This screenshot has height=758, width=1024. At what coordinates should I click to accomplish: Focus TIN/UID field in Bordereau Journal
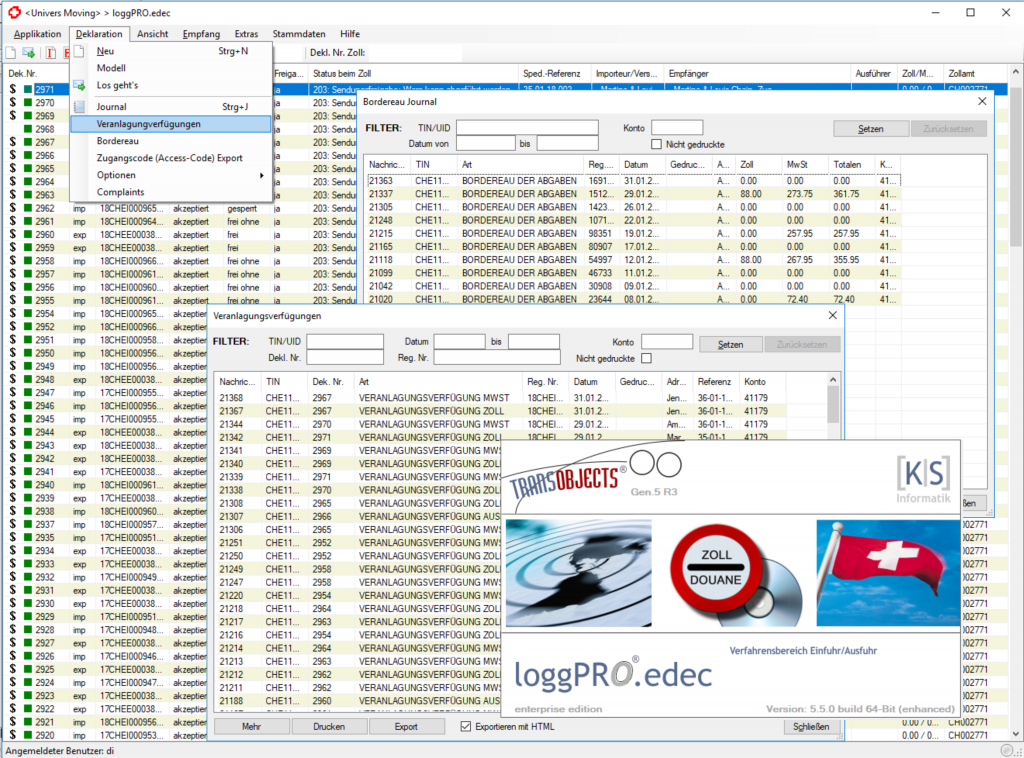click(527, 127)
